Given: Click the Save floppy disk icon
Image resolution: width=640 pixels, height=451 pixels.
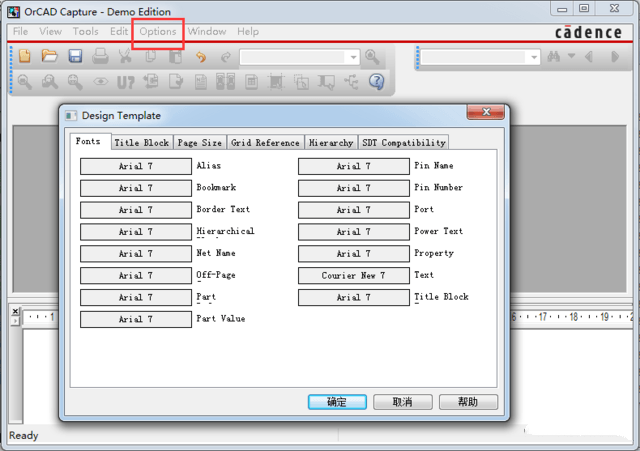Looking at the screenshot, I should (x=75, y=56).
